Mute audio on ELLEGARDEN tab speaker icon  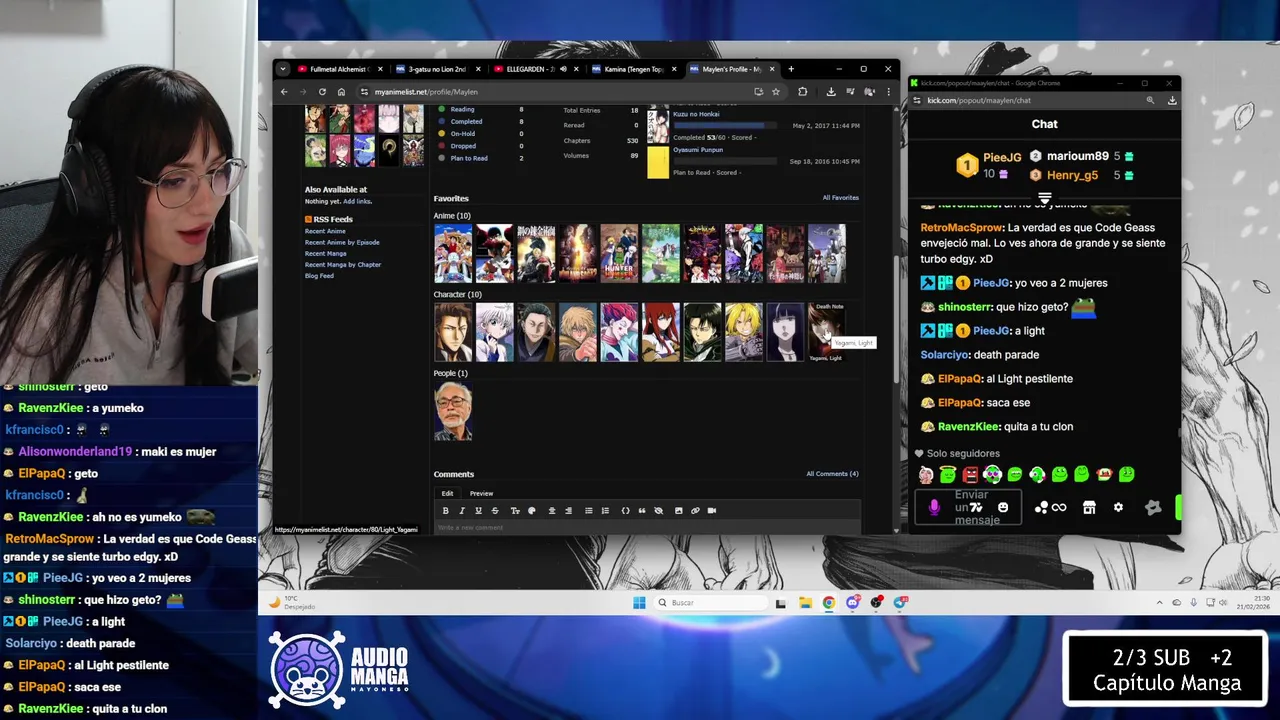[x=563, y=69]
